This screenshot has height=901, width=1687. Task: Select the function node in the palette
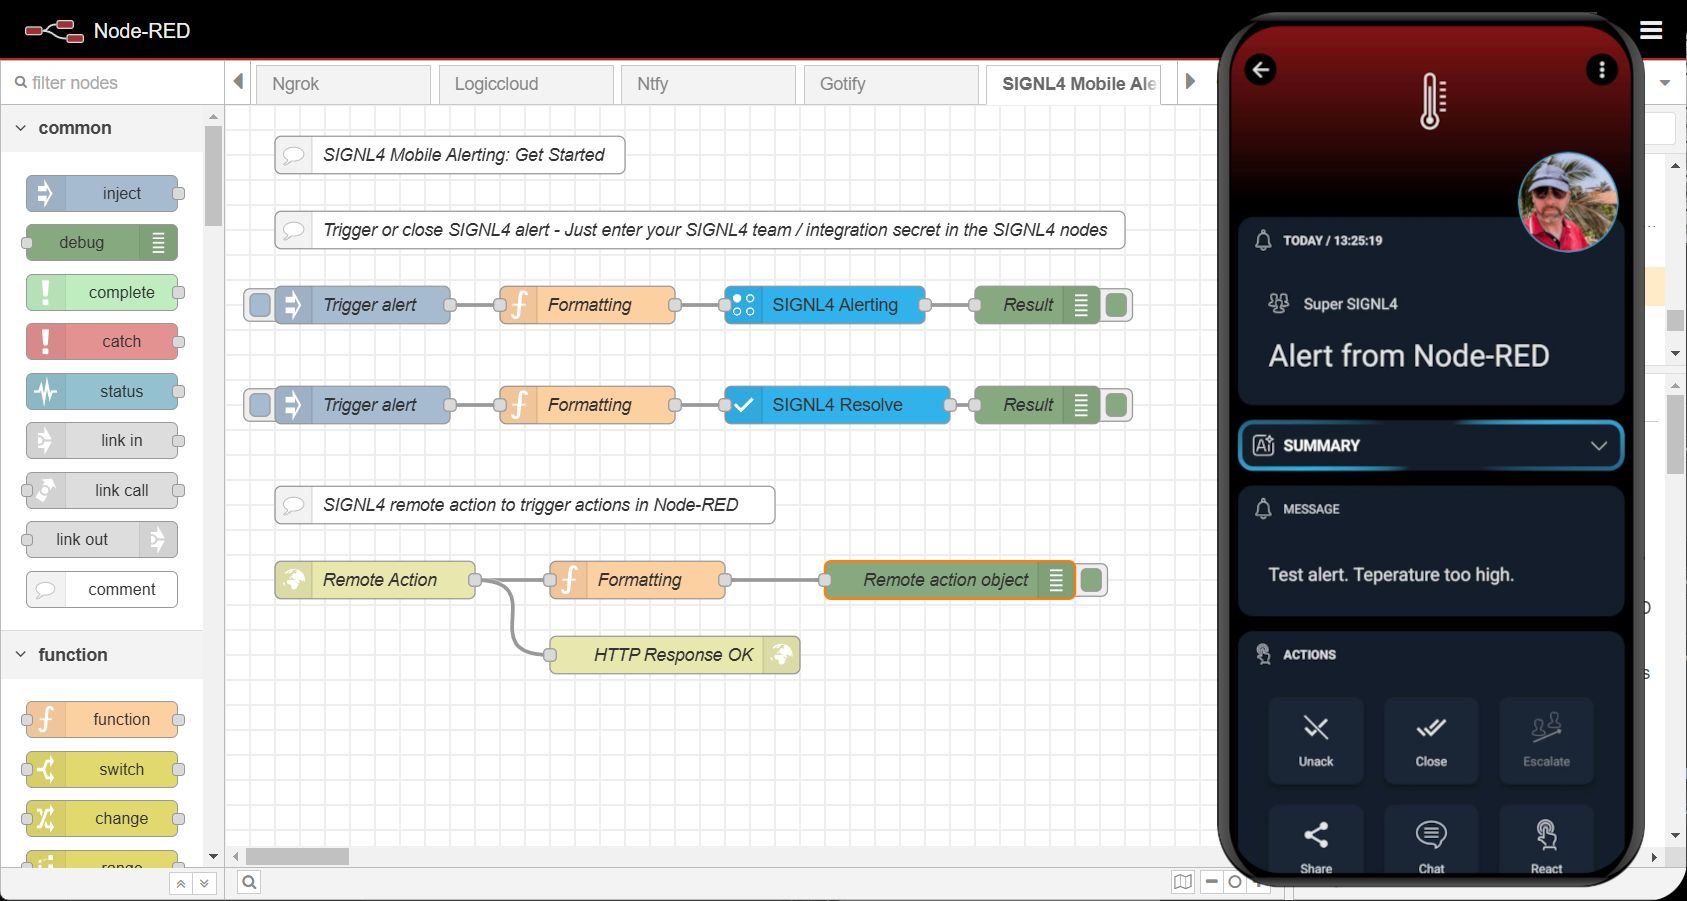(101, 719)
